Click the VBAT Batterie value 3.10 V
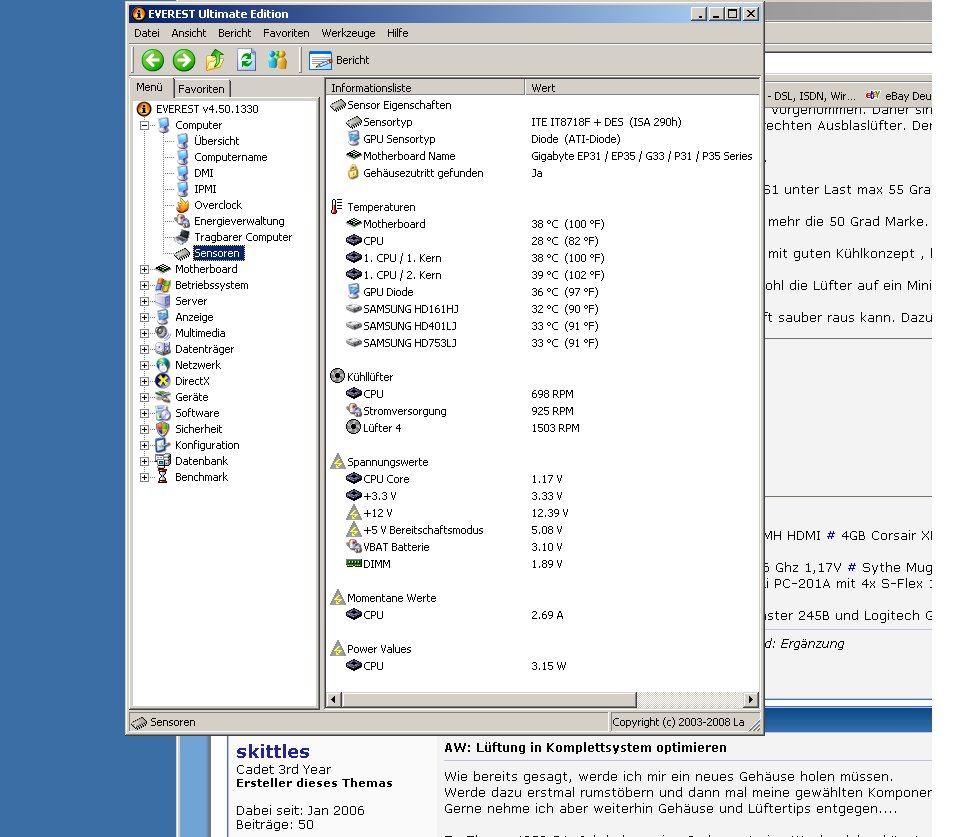This screenshot has height=837, width=960. pyautogui.click(x=547, y=547)
